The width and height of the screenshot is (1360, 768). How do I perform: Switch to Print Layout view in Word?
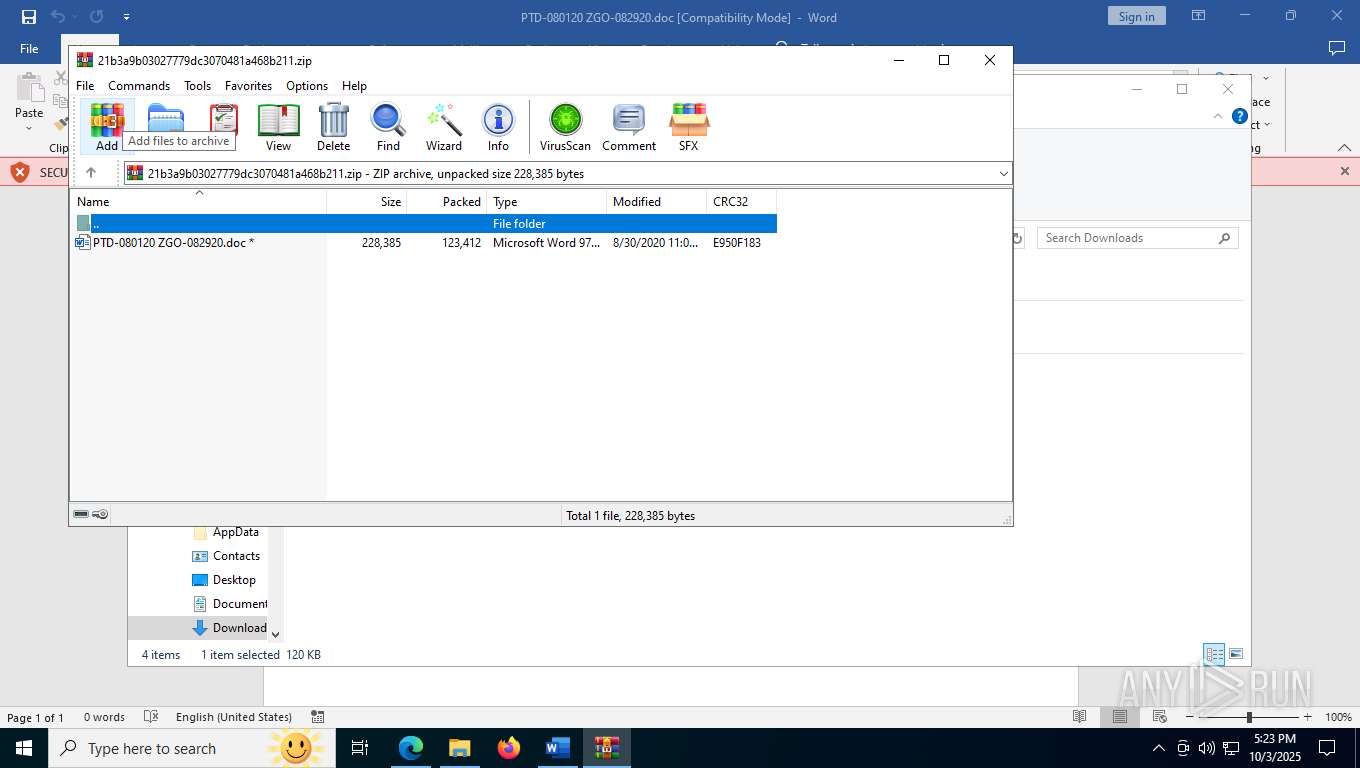1120,717
